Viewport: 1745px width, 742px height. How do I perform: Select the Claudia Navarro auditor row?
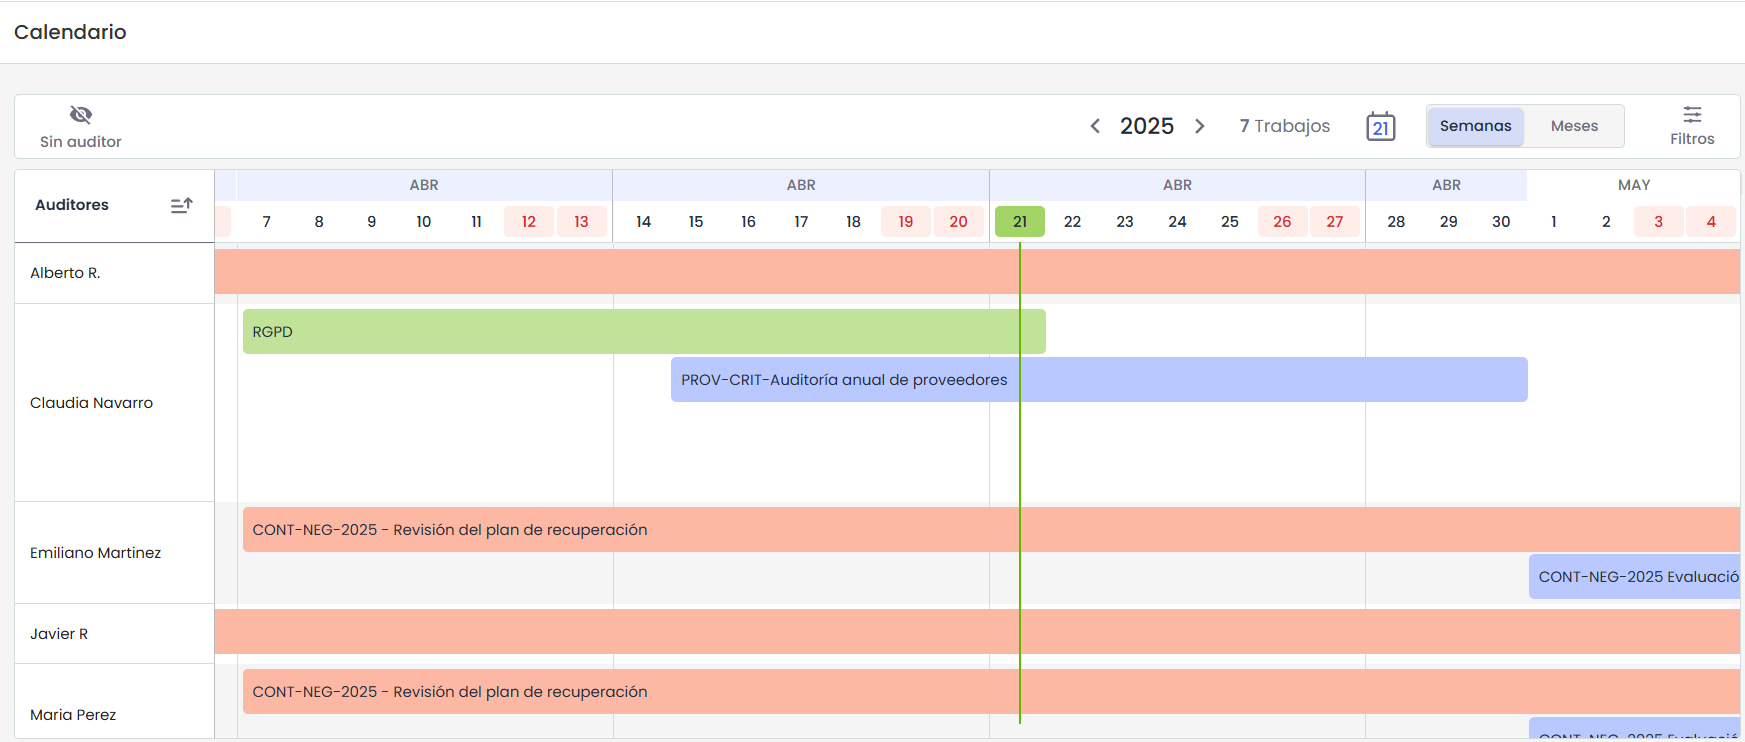91,403
